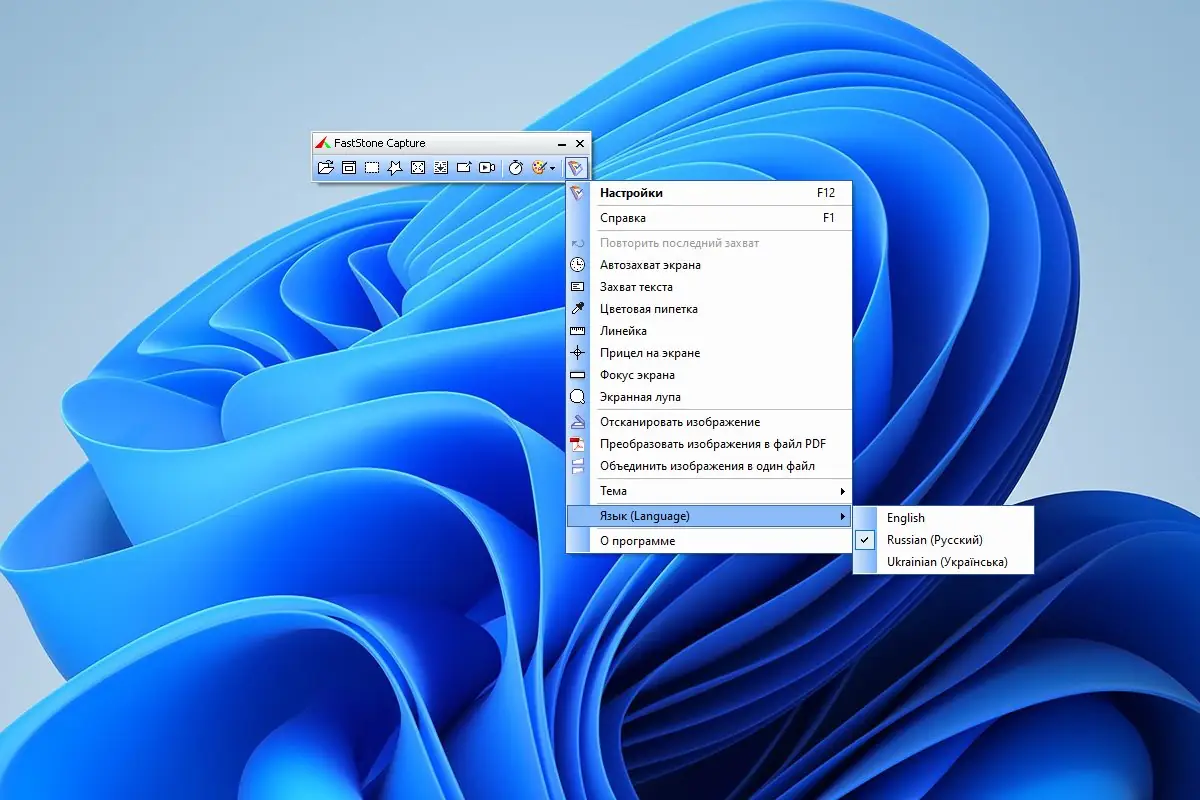Open the capture delay timer
Screen dimensions: 1200x800
[515, 168]
